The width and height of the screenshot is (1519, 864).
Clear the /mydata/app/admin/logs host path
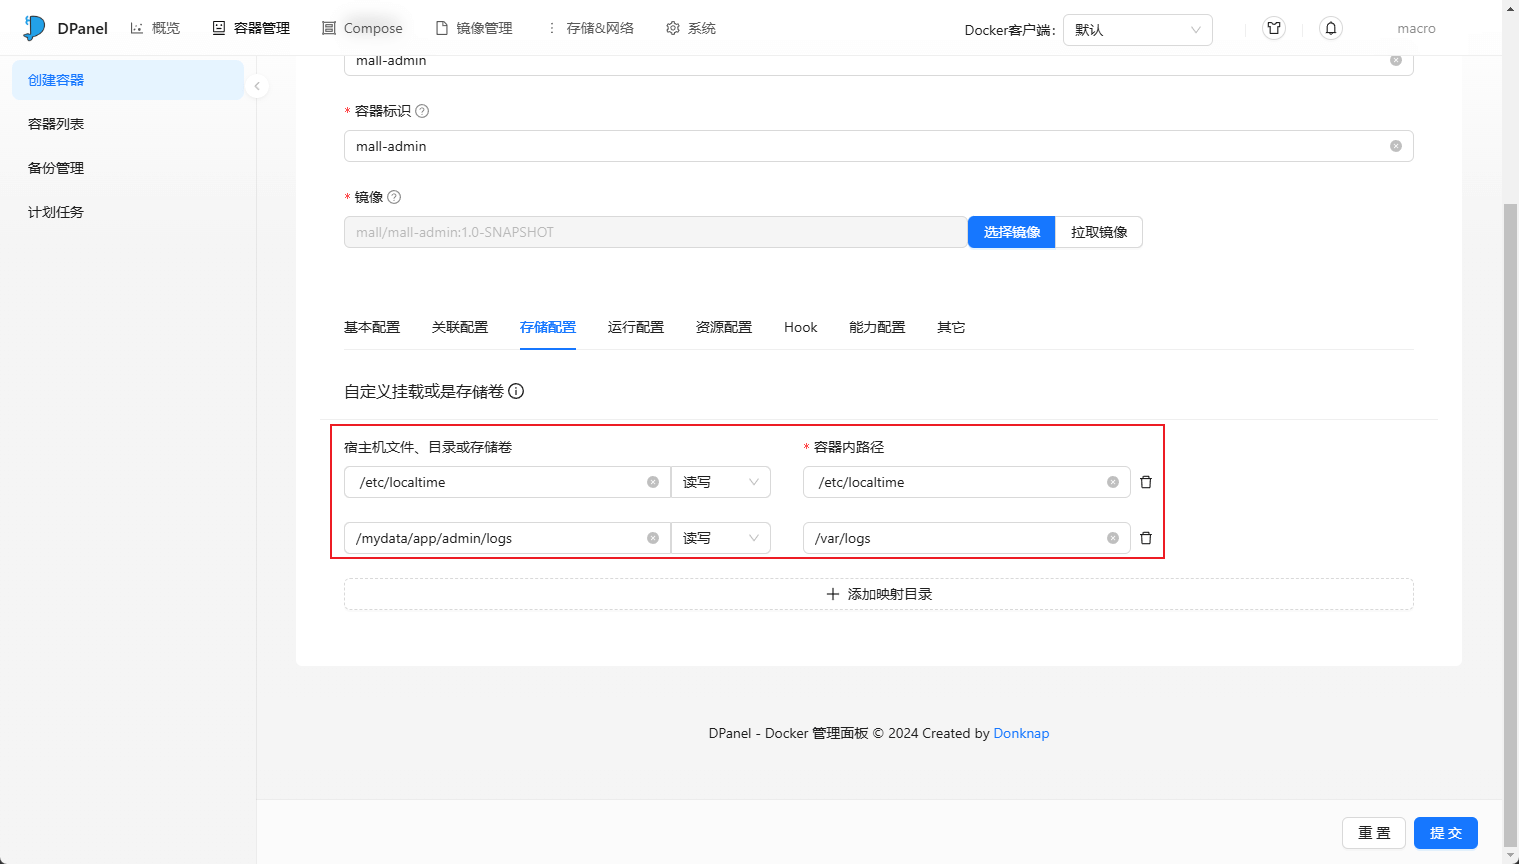pos(653,538)
